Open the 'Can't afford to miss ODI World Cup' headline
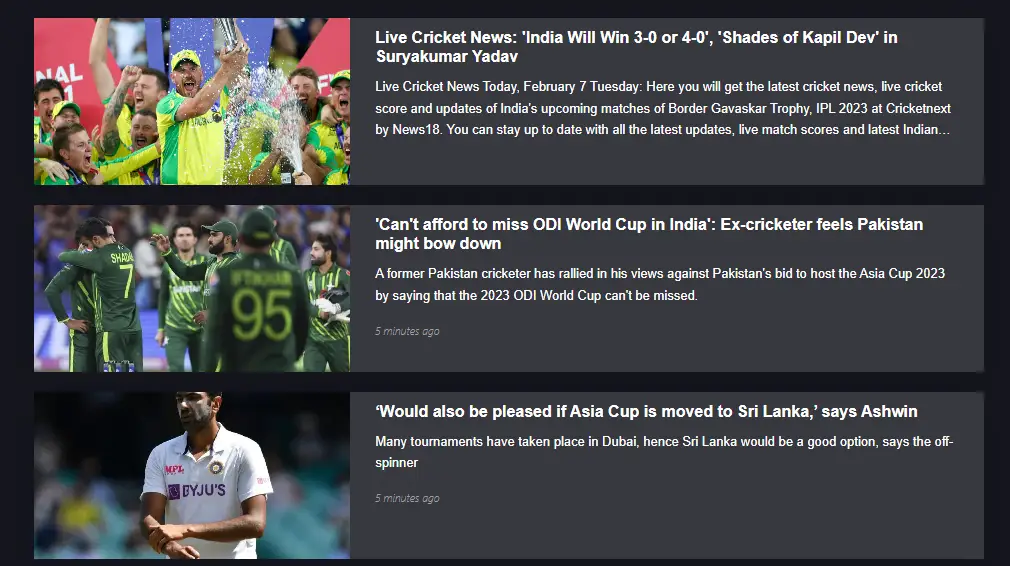 (649, 234)
